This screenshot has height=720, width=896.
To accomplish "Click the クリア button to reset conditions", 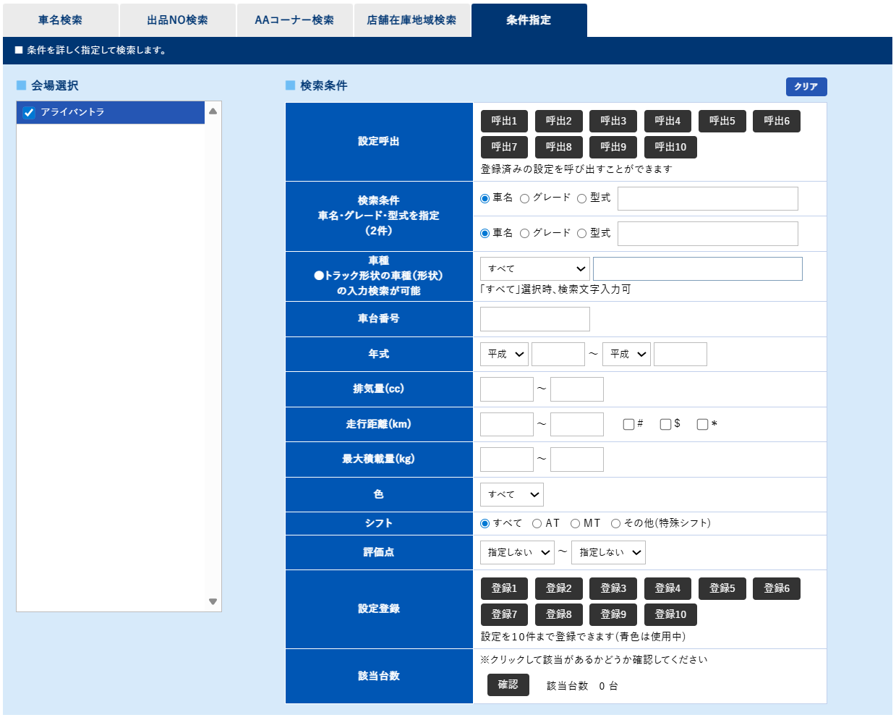I will point(806,86).
